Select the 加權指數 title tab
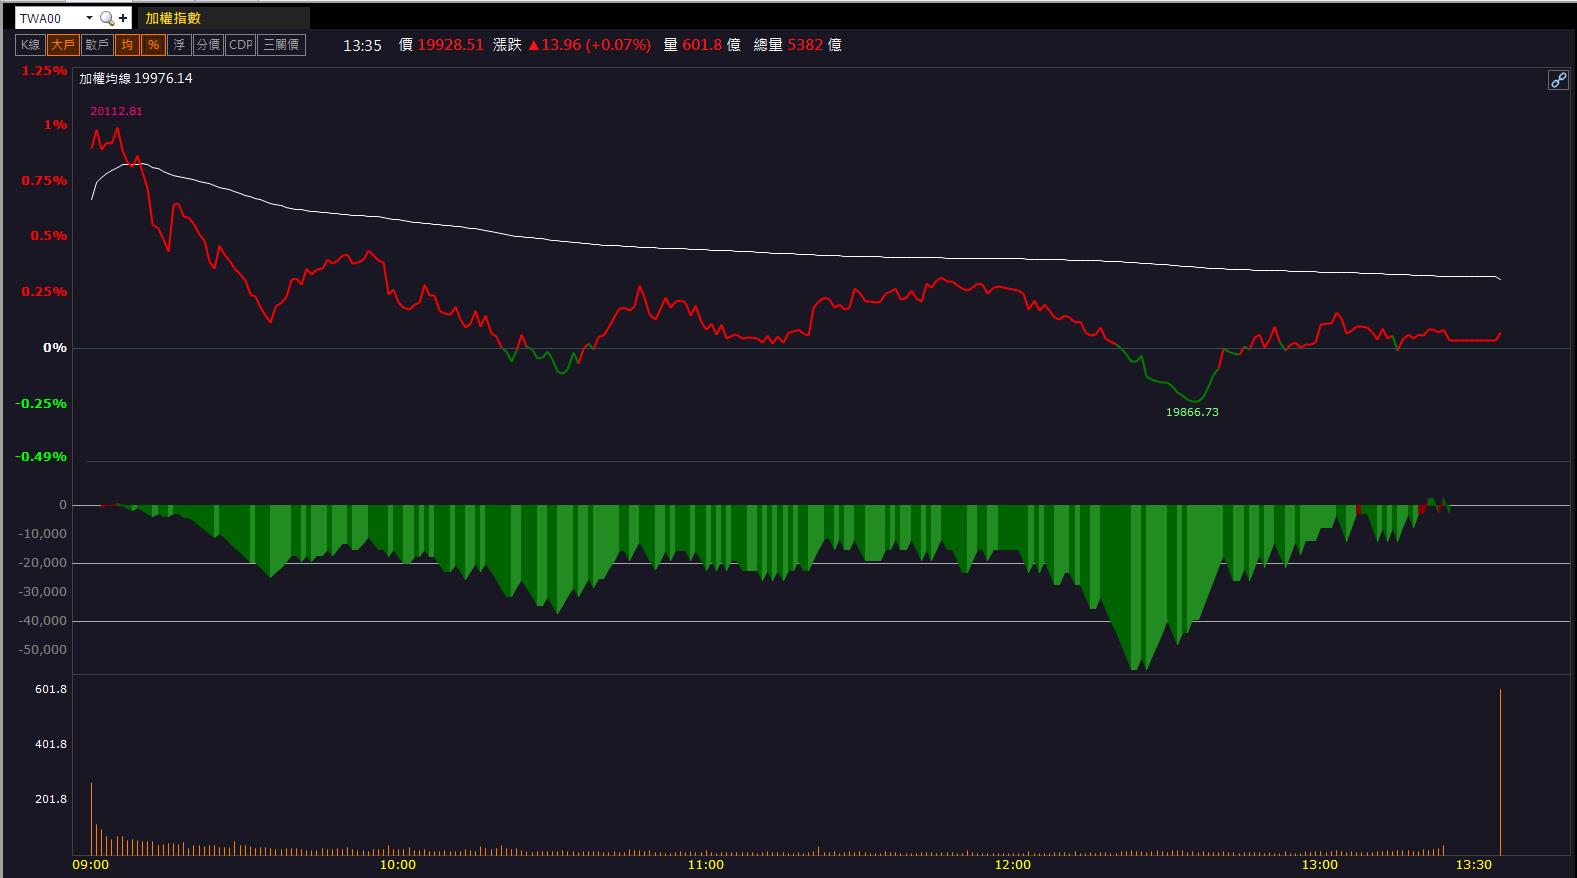This screenshot has height=878, width=1577. (173, 18)
